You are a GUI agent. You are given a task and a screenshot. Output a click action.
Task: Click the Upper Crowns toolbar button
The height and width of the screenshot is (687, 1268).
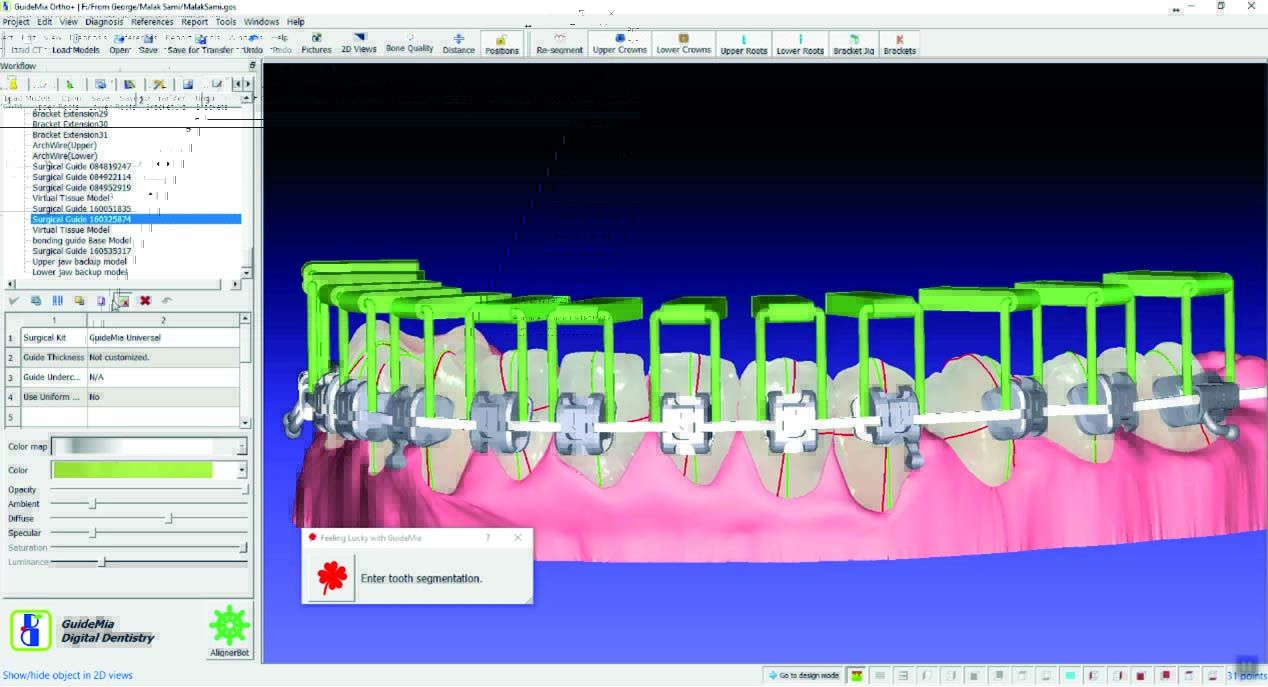tap(619, 44)
